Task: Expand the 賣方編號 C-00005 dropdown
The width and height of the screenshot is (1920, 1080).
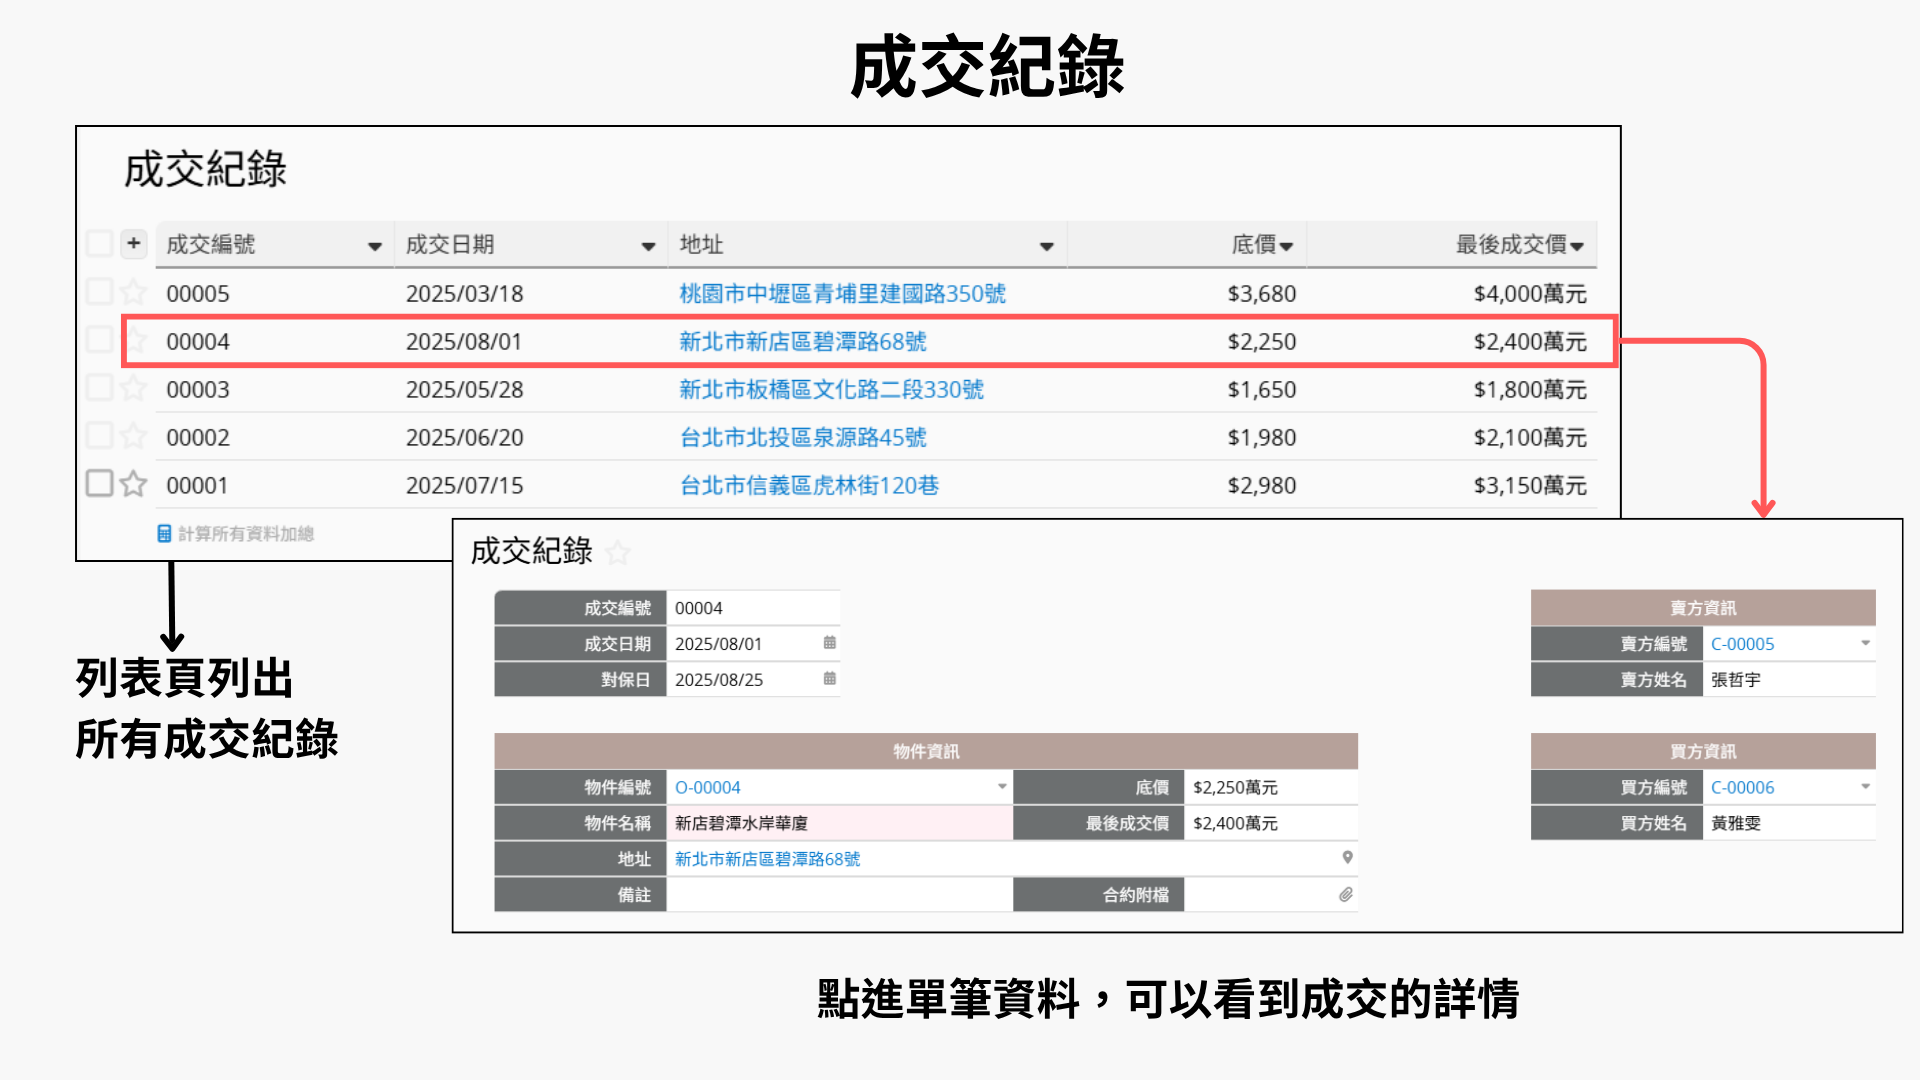Action: (x=1865, y=643)
